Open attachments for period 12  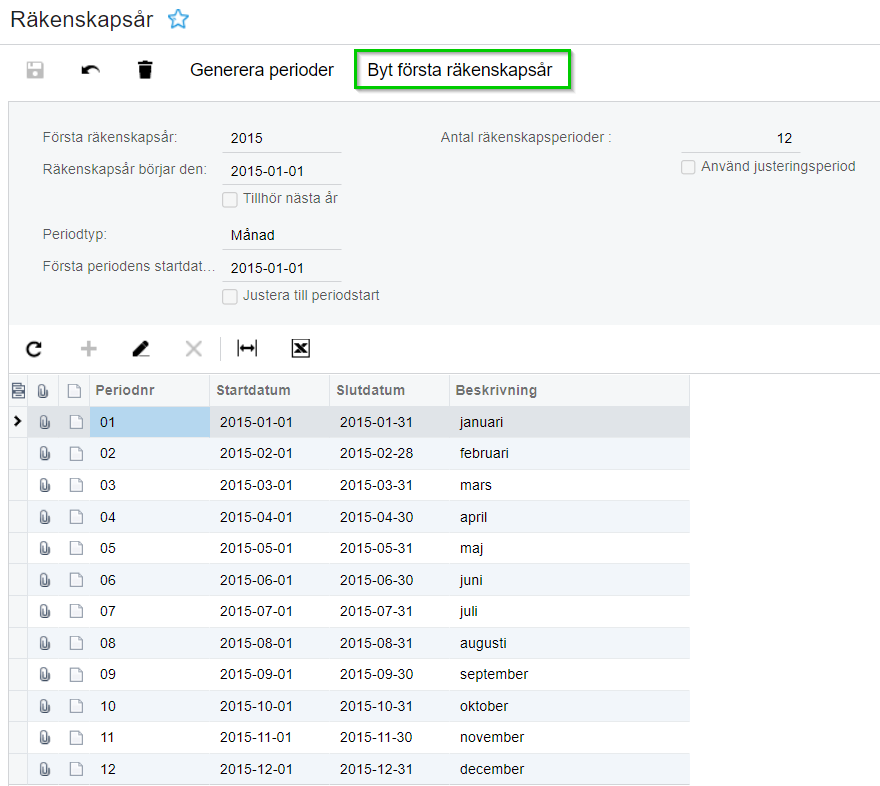pos(44,769)
